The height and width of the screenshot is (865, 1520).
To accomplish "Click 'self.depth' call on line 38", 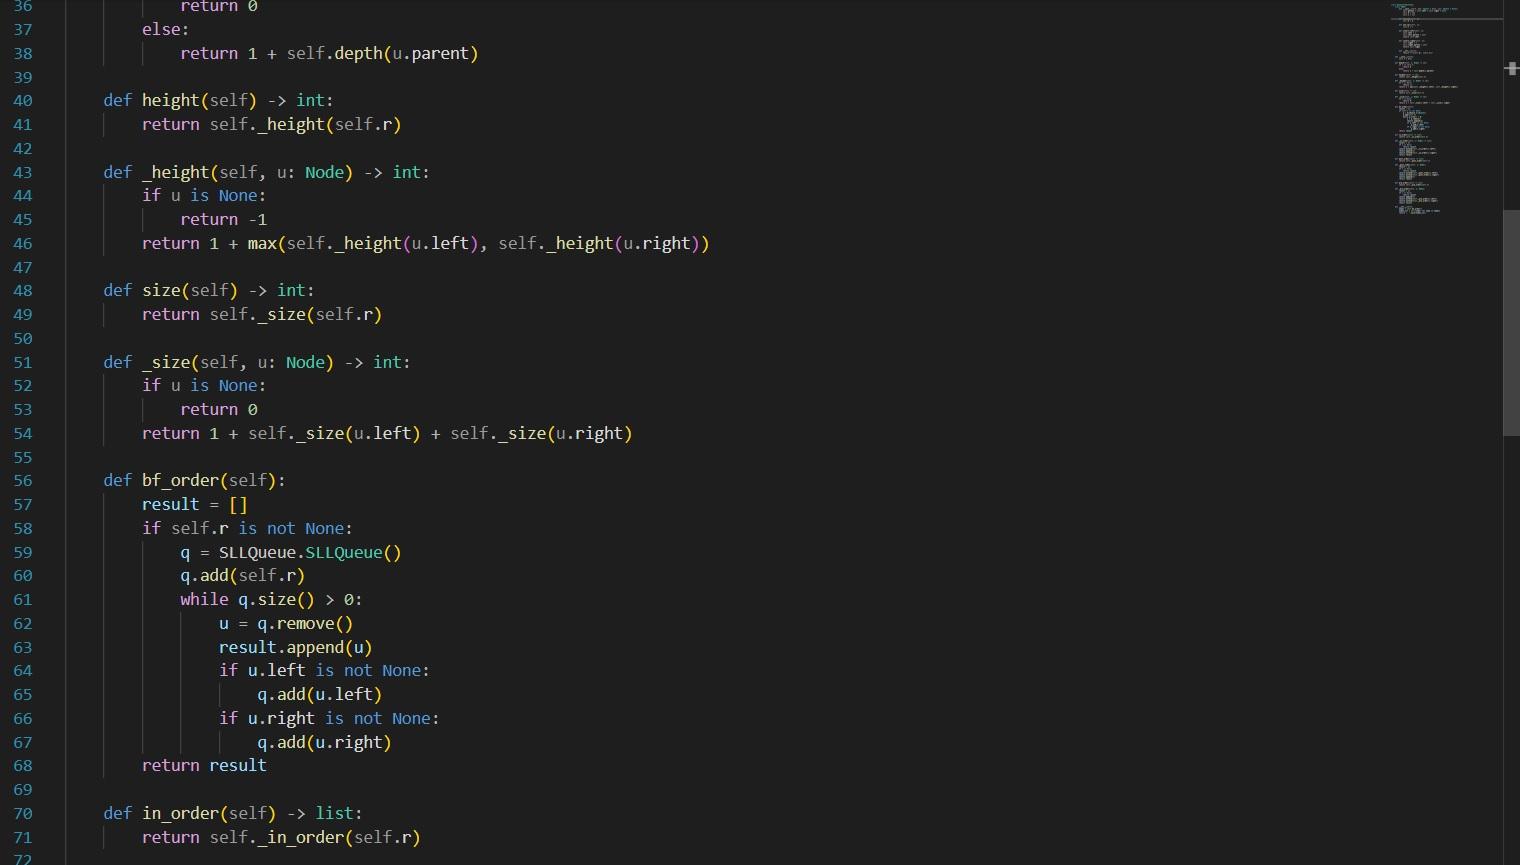I will point(335,53).
